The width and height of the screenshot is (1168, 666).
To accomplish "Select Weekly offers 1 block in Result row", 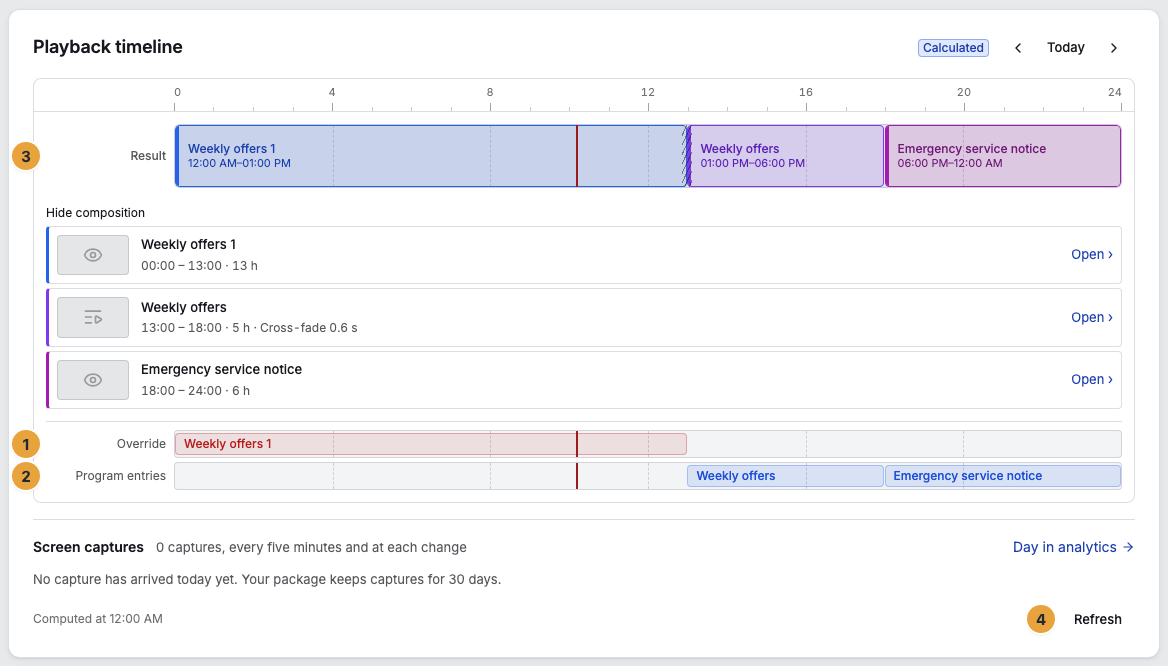I will (431, 156).
